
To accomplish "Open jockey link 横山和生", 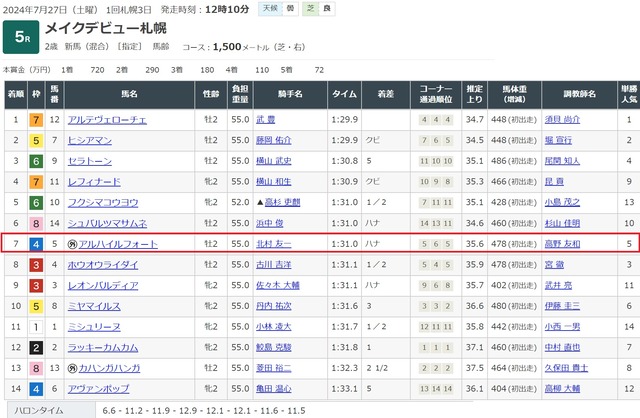I will [273, 182].
